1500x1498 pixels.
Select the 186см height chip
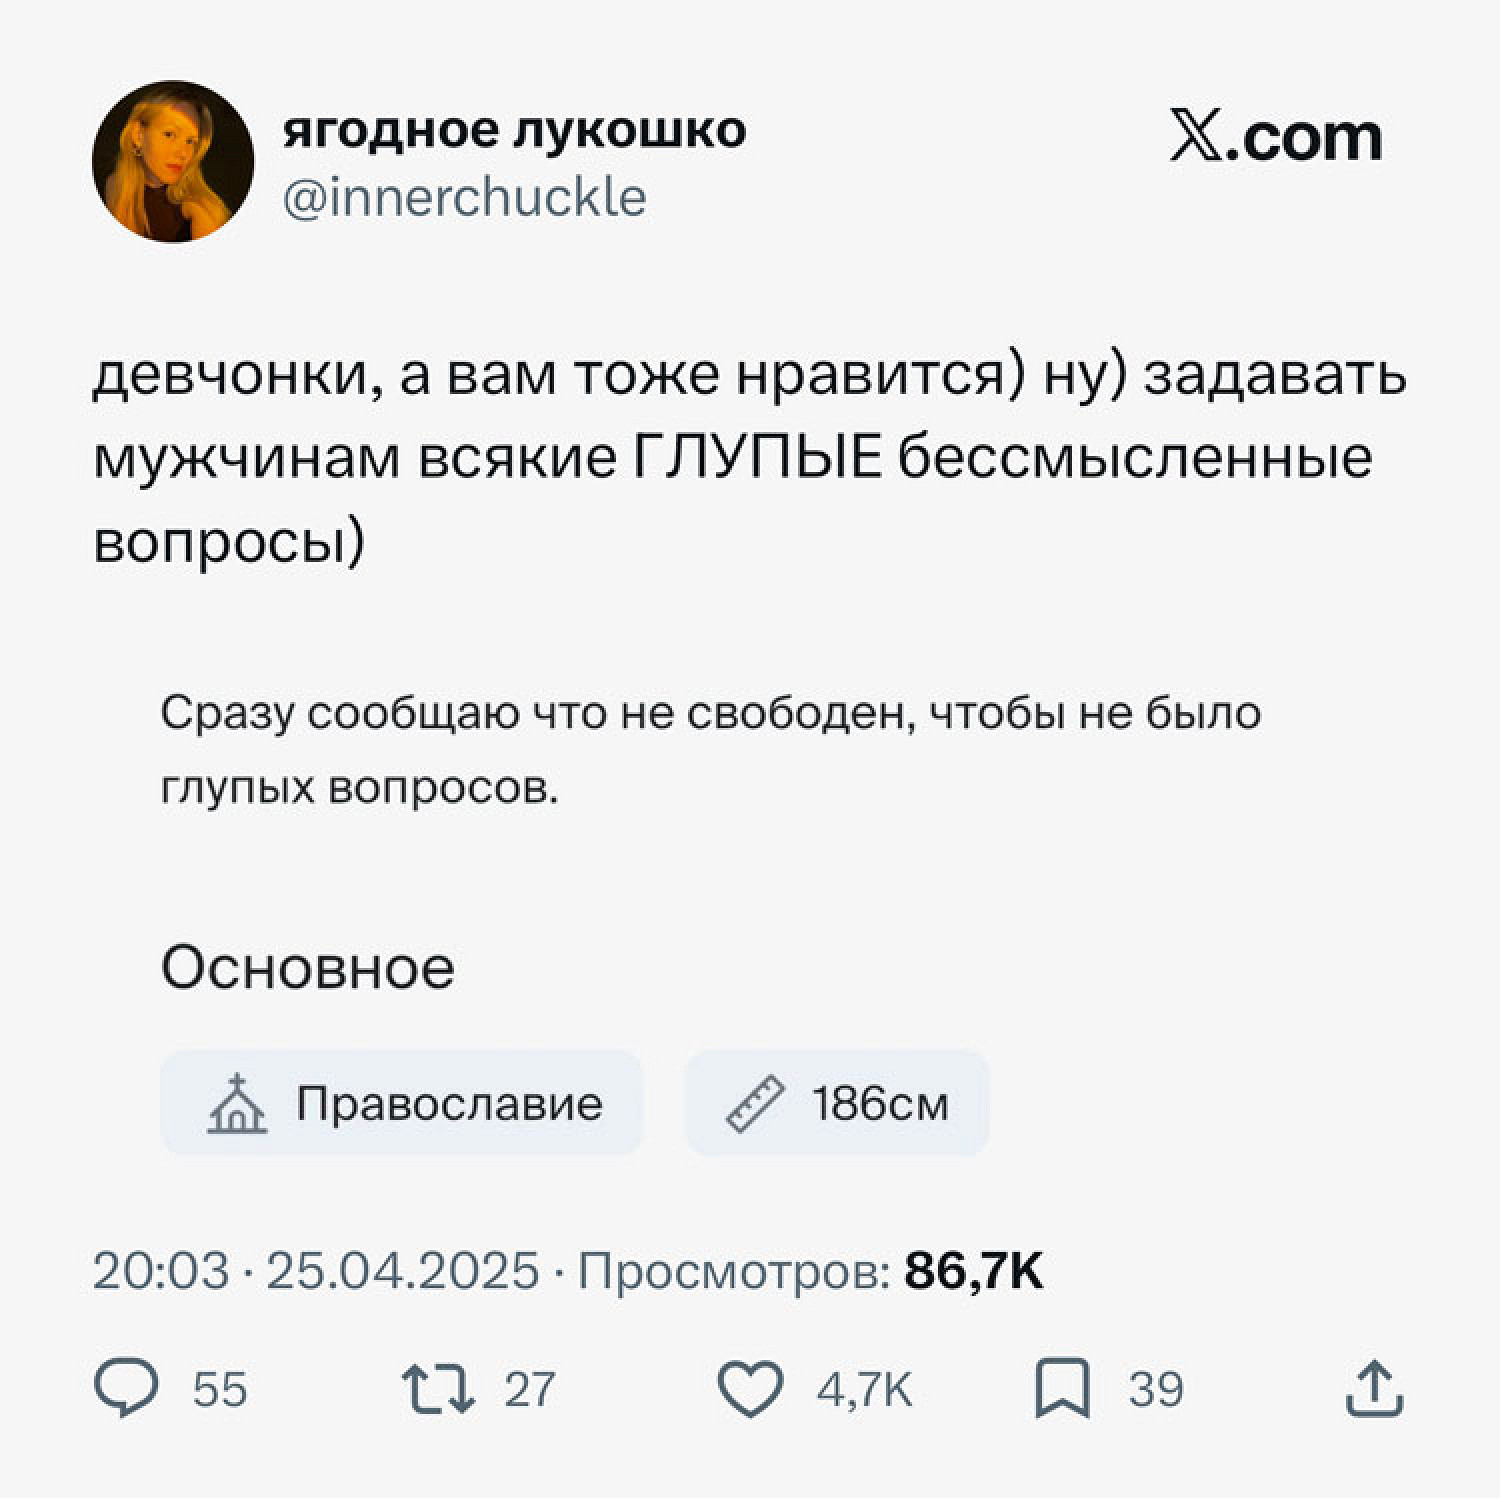coord(836,1103)
